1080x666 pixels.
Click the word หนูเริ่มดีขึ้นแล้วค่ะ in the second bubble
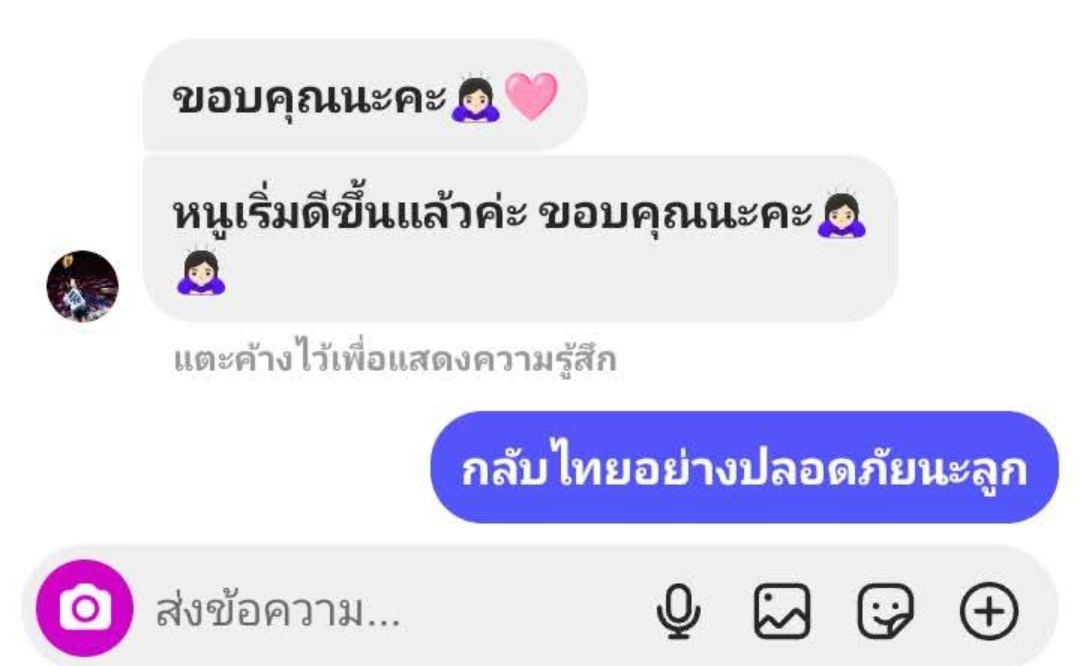pyautogui.click(x=350, y=214)
